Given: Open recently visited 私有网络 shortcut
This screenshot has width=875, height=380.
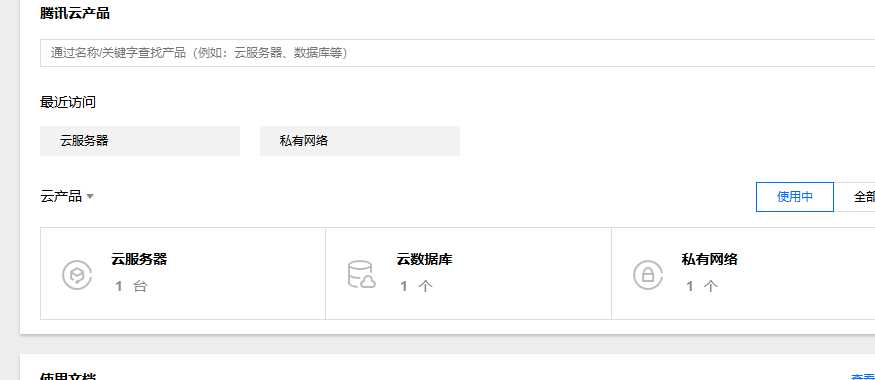Looking at the screenshot, I should click(x=360, y=141).
